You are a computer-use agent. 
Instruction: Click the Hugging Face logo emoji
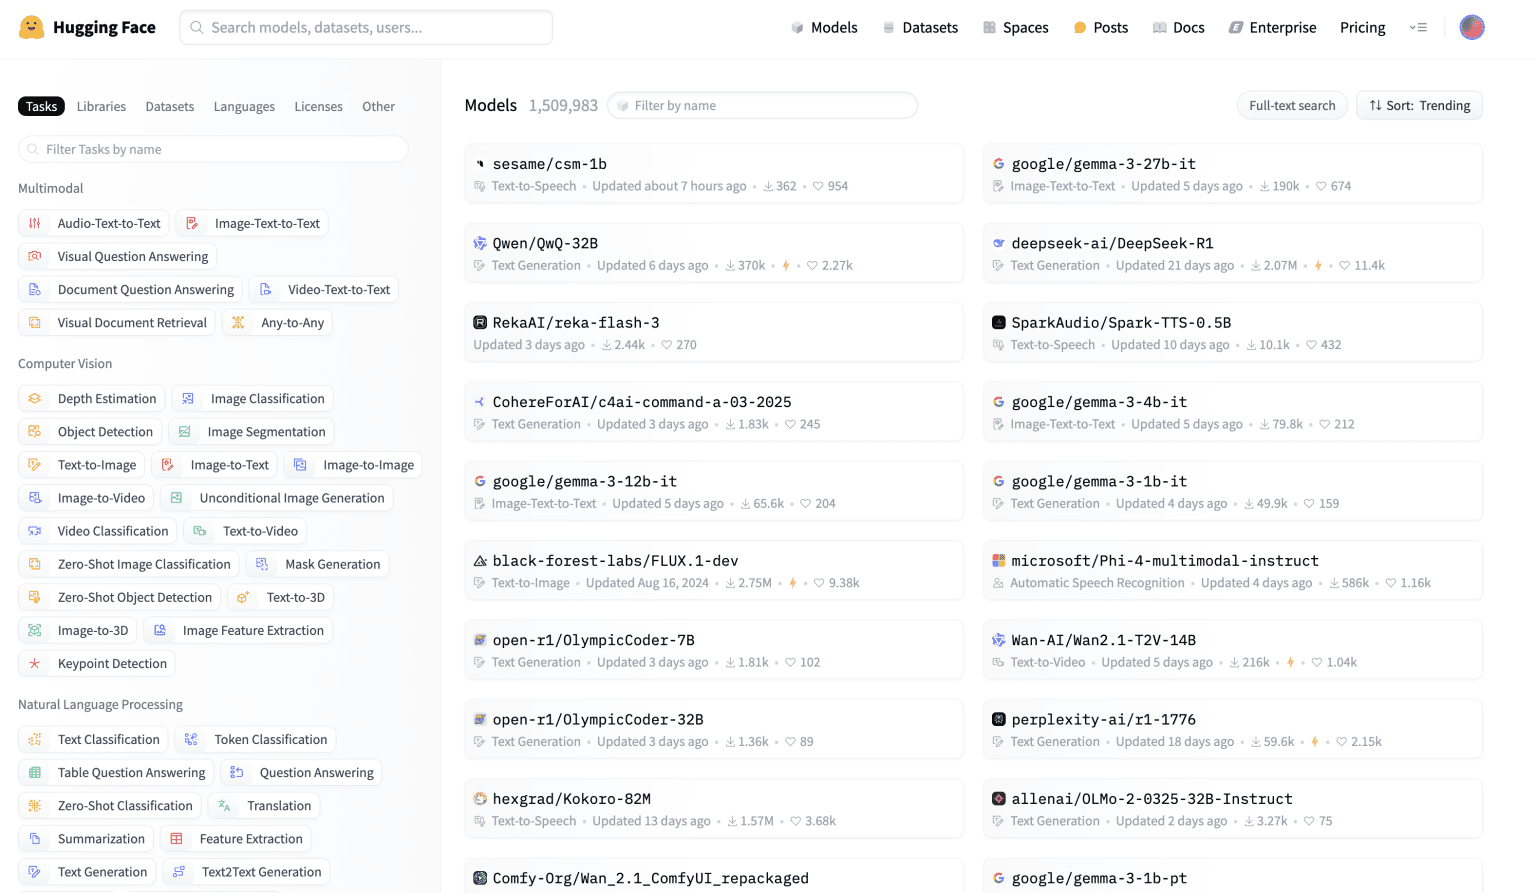click(x=32, y=27)
